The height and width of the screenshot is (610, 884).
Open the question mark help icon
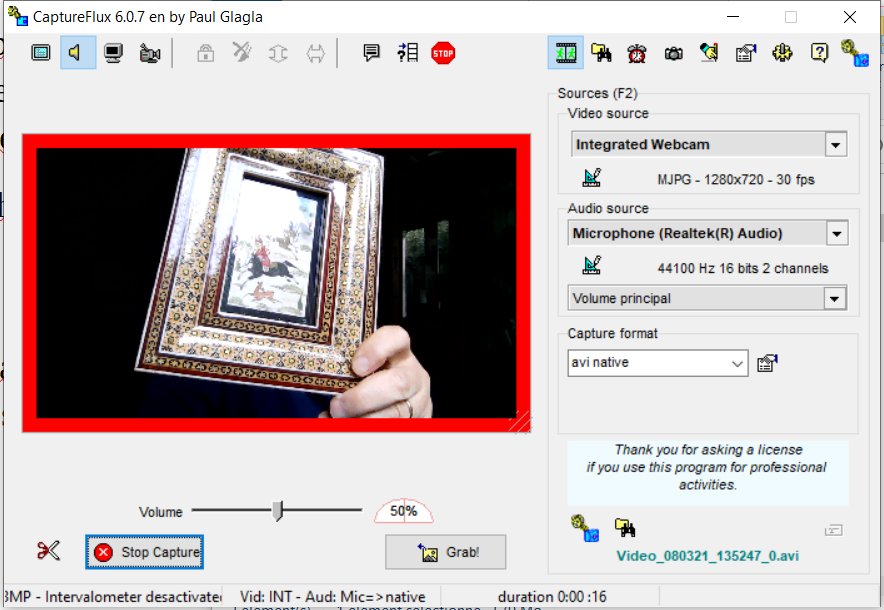(x=819, y=53)
